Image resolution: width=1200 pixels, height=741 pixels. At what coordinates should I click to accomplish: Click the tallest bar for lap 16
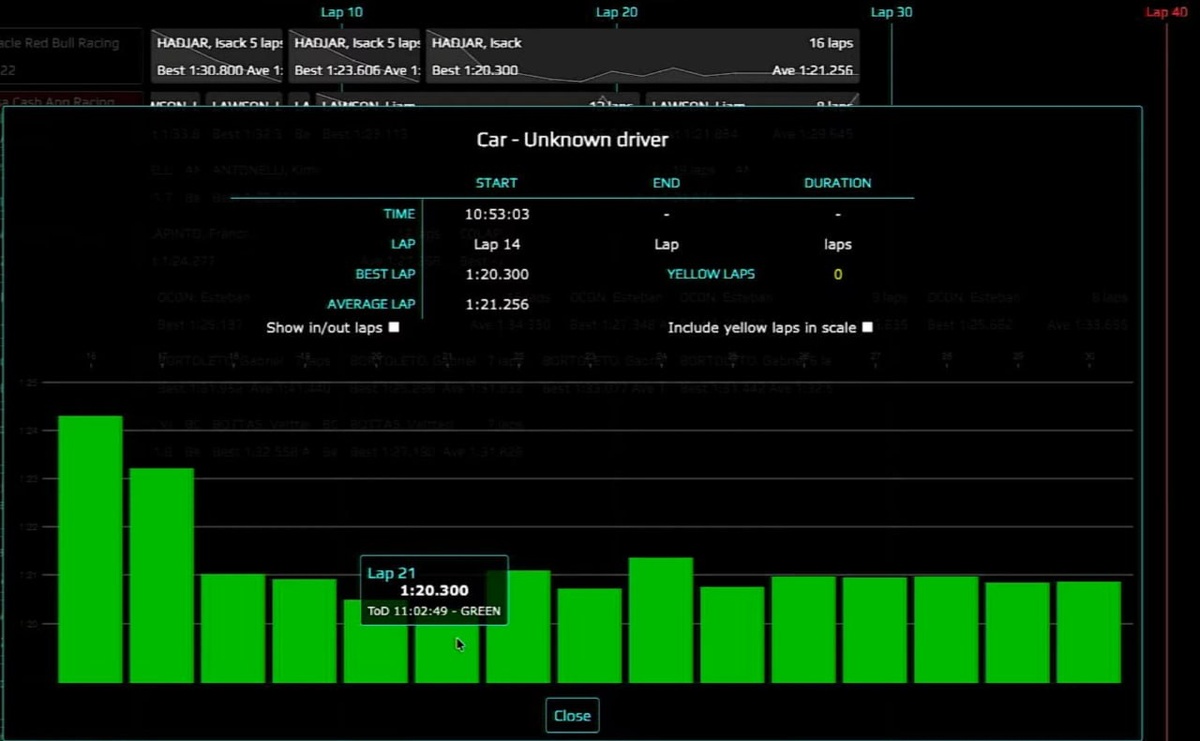click(x=90, y=549)
